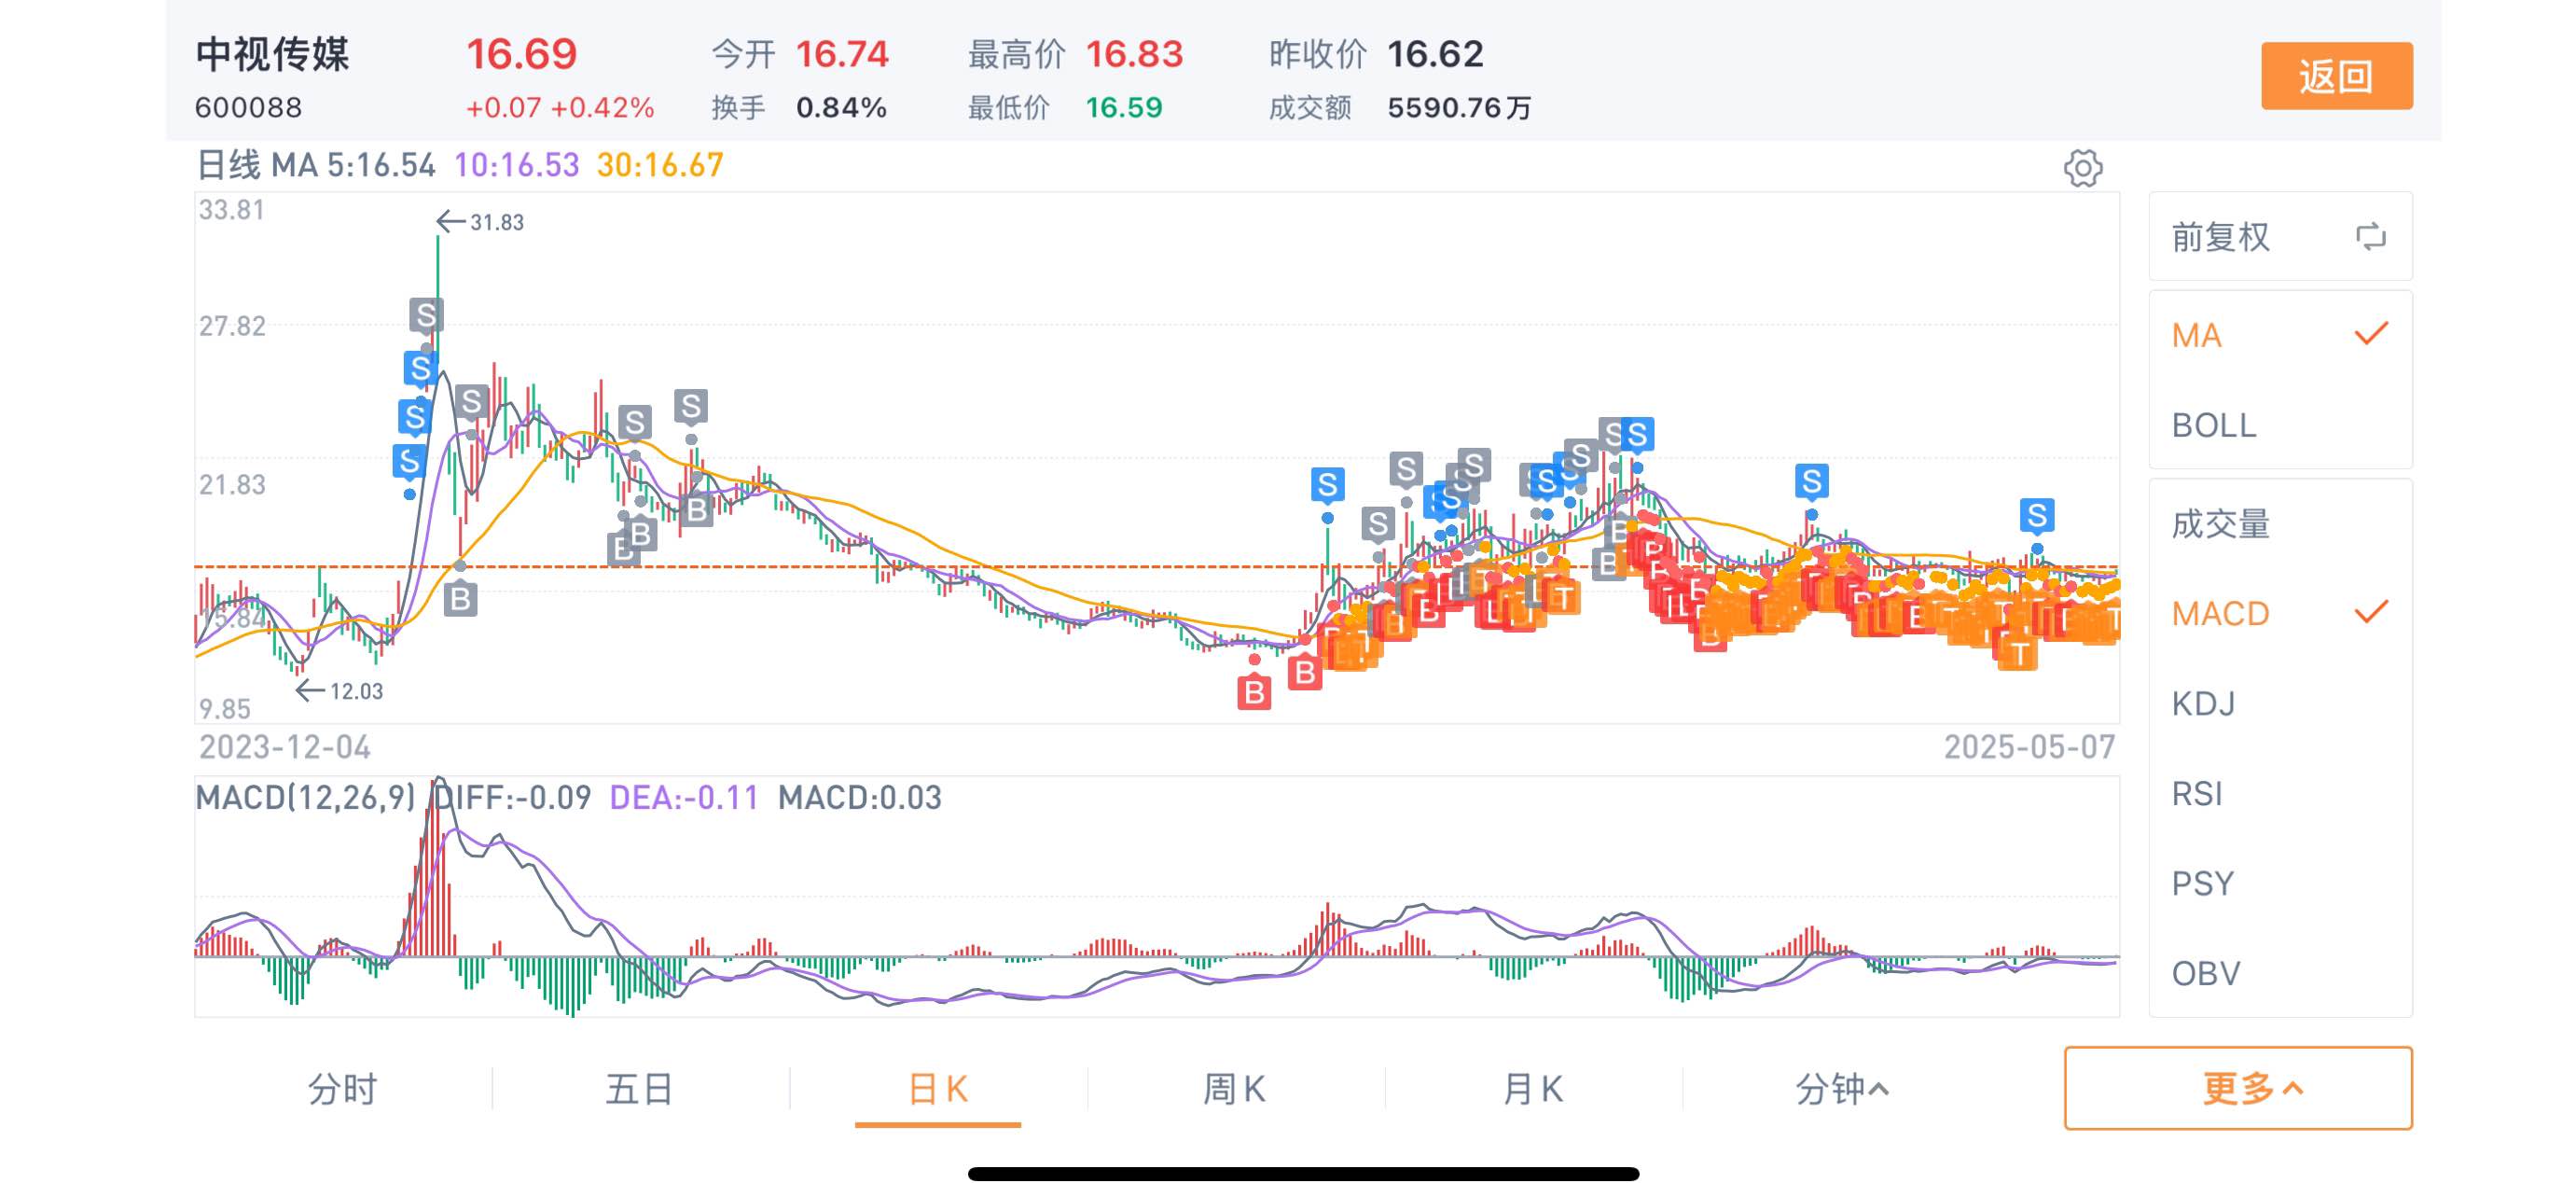Tap the MACD:0.03 legend value

tap(860, 797)
